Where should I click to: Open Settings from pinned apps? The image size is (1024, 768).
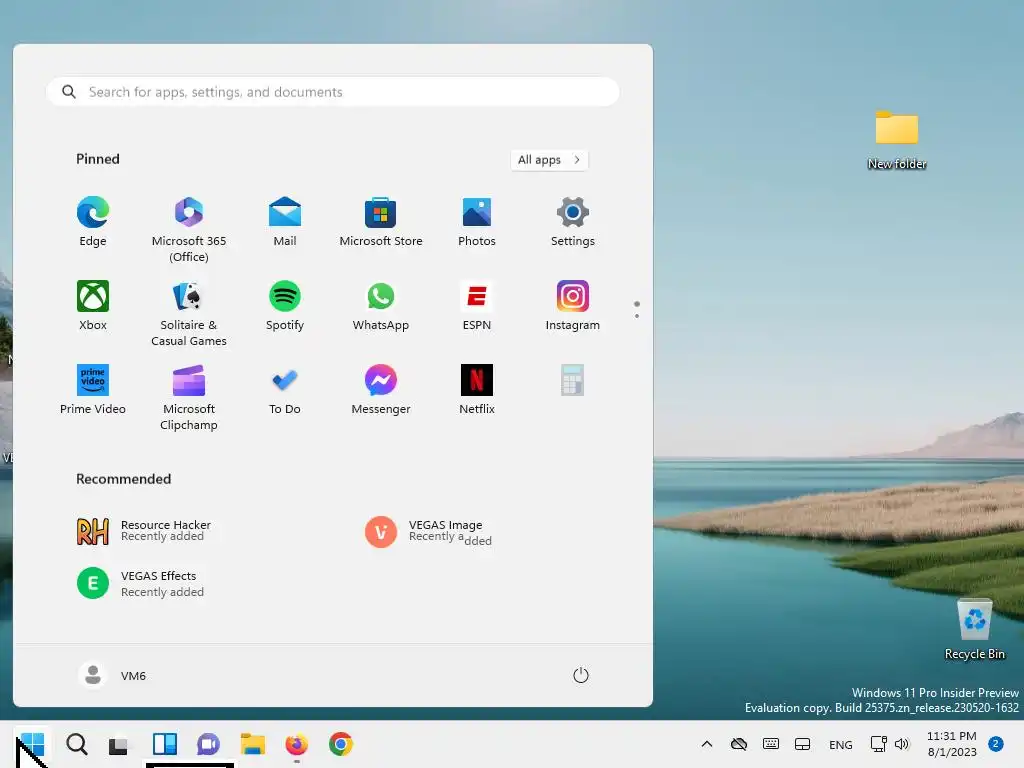[573, 222]
